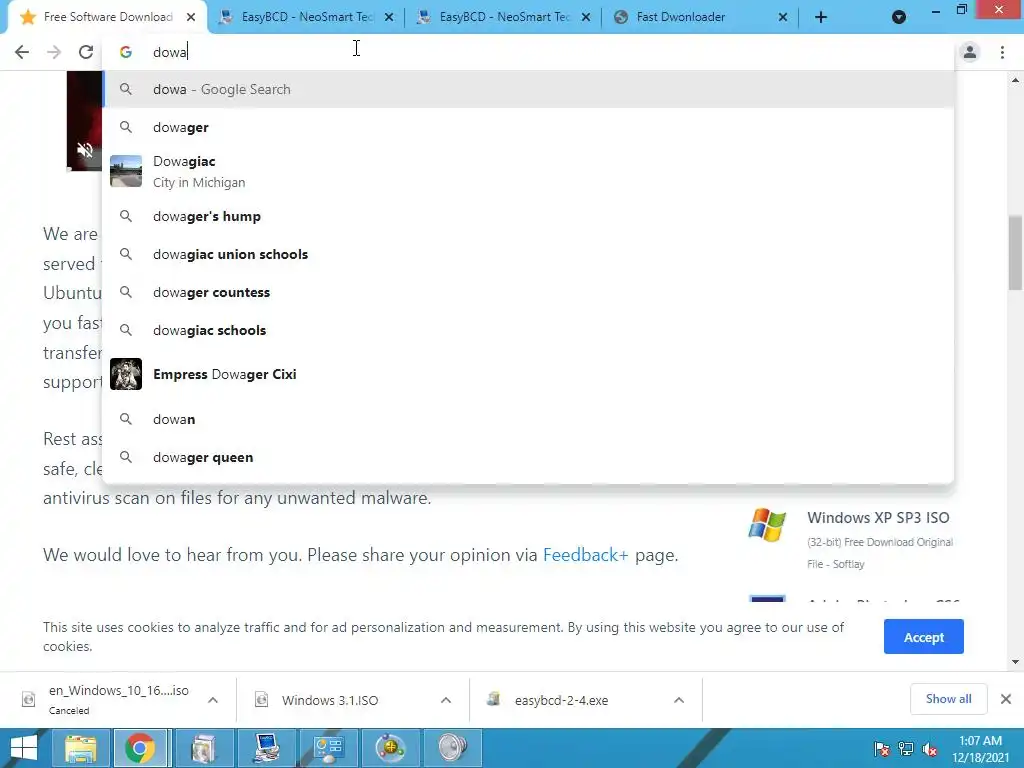Open the Windows Start button
The image size is (1024, 768).
coord(23,748)
